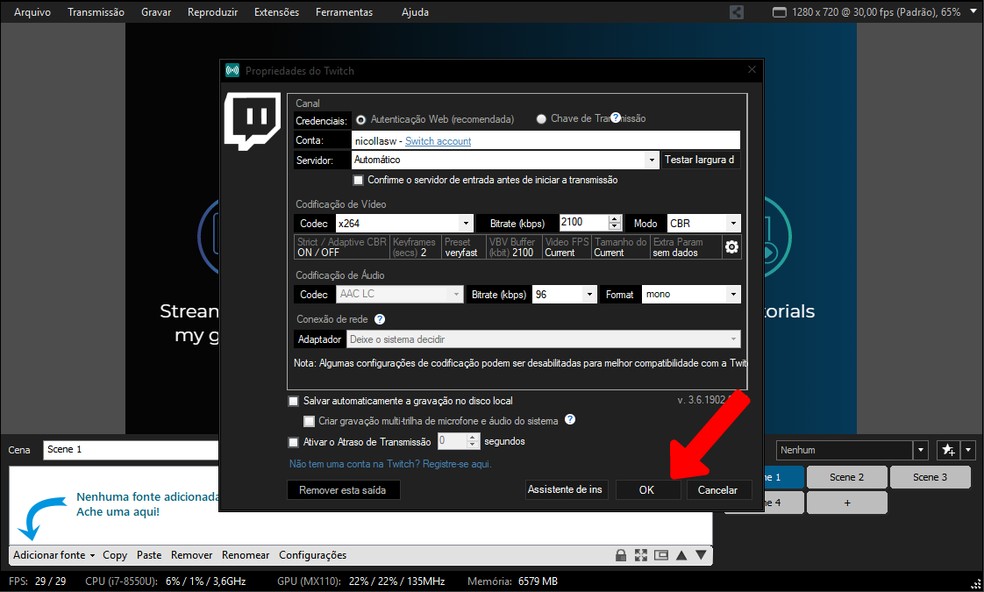Switch to Scene 3
Viewport: 984px width, 592px height.
[930, 477]
